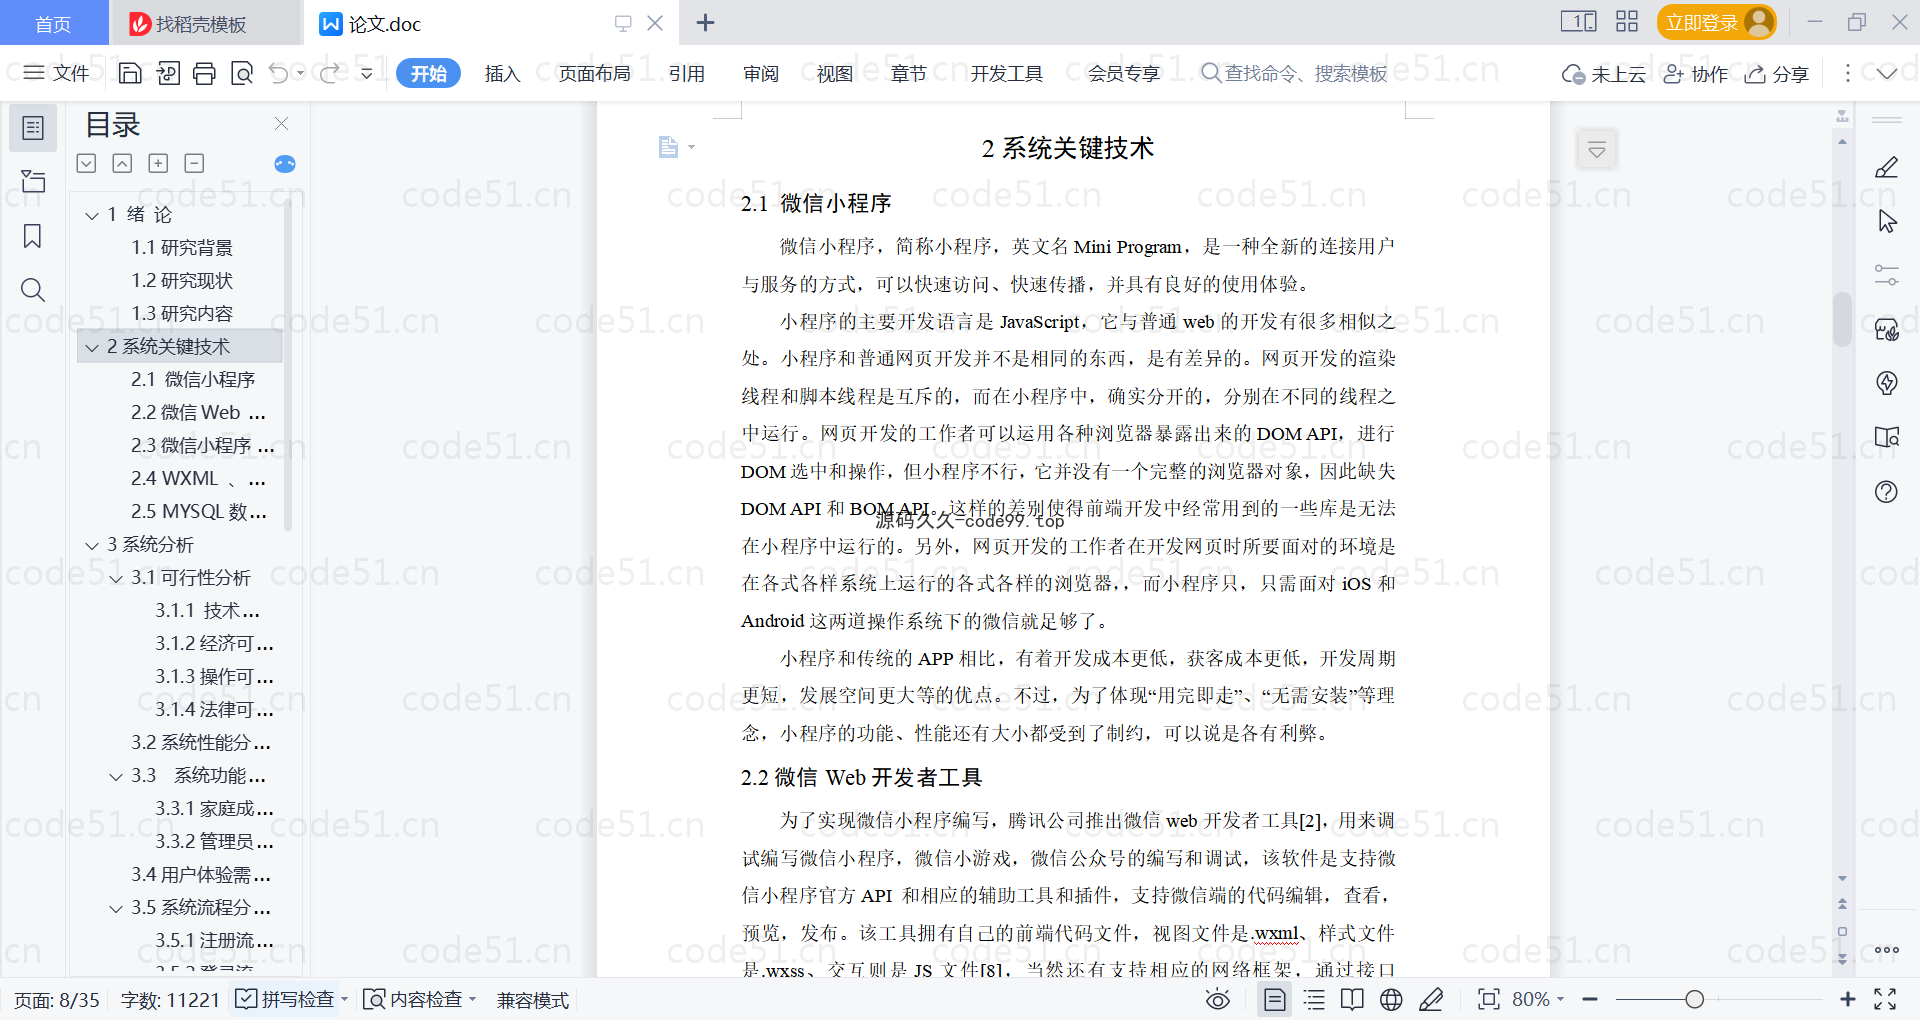The height and width of the screenshot is (1020, 1920).
Task: Click the 分享 share button
Action: tap(1777, 74)
